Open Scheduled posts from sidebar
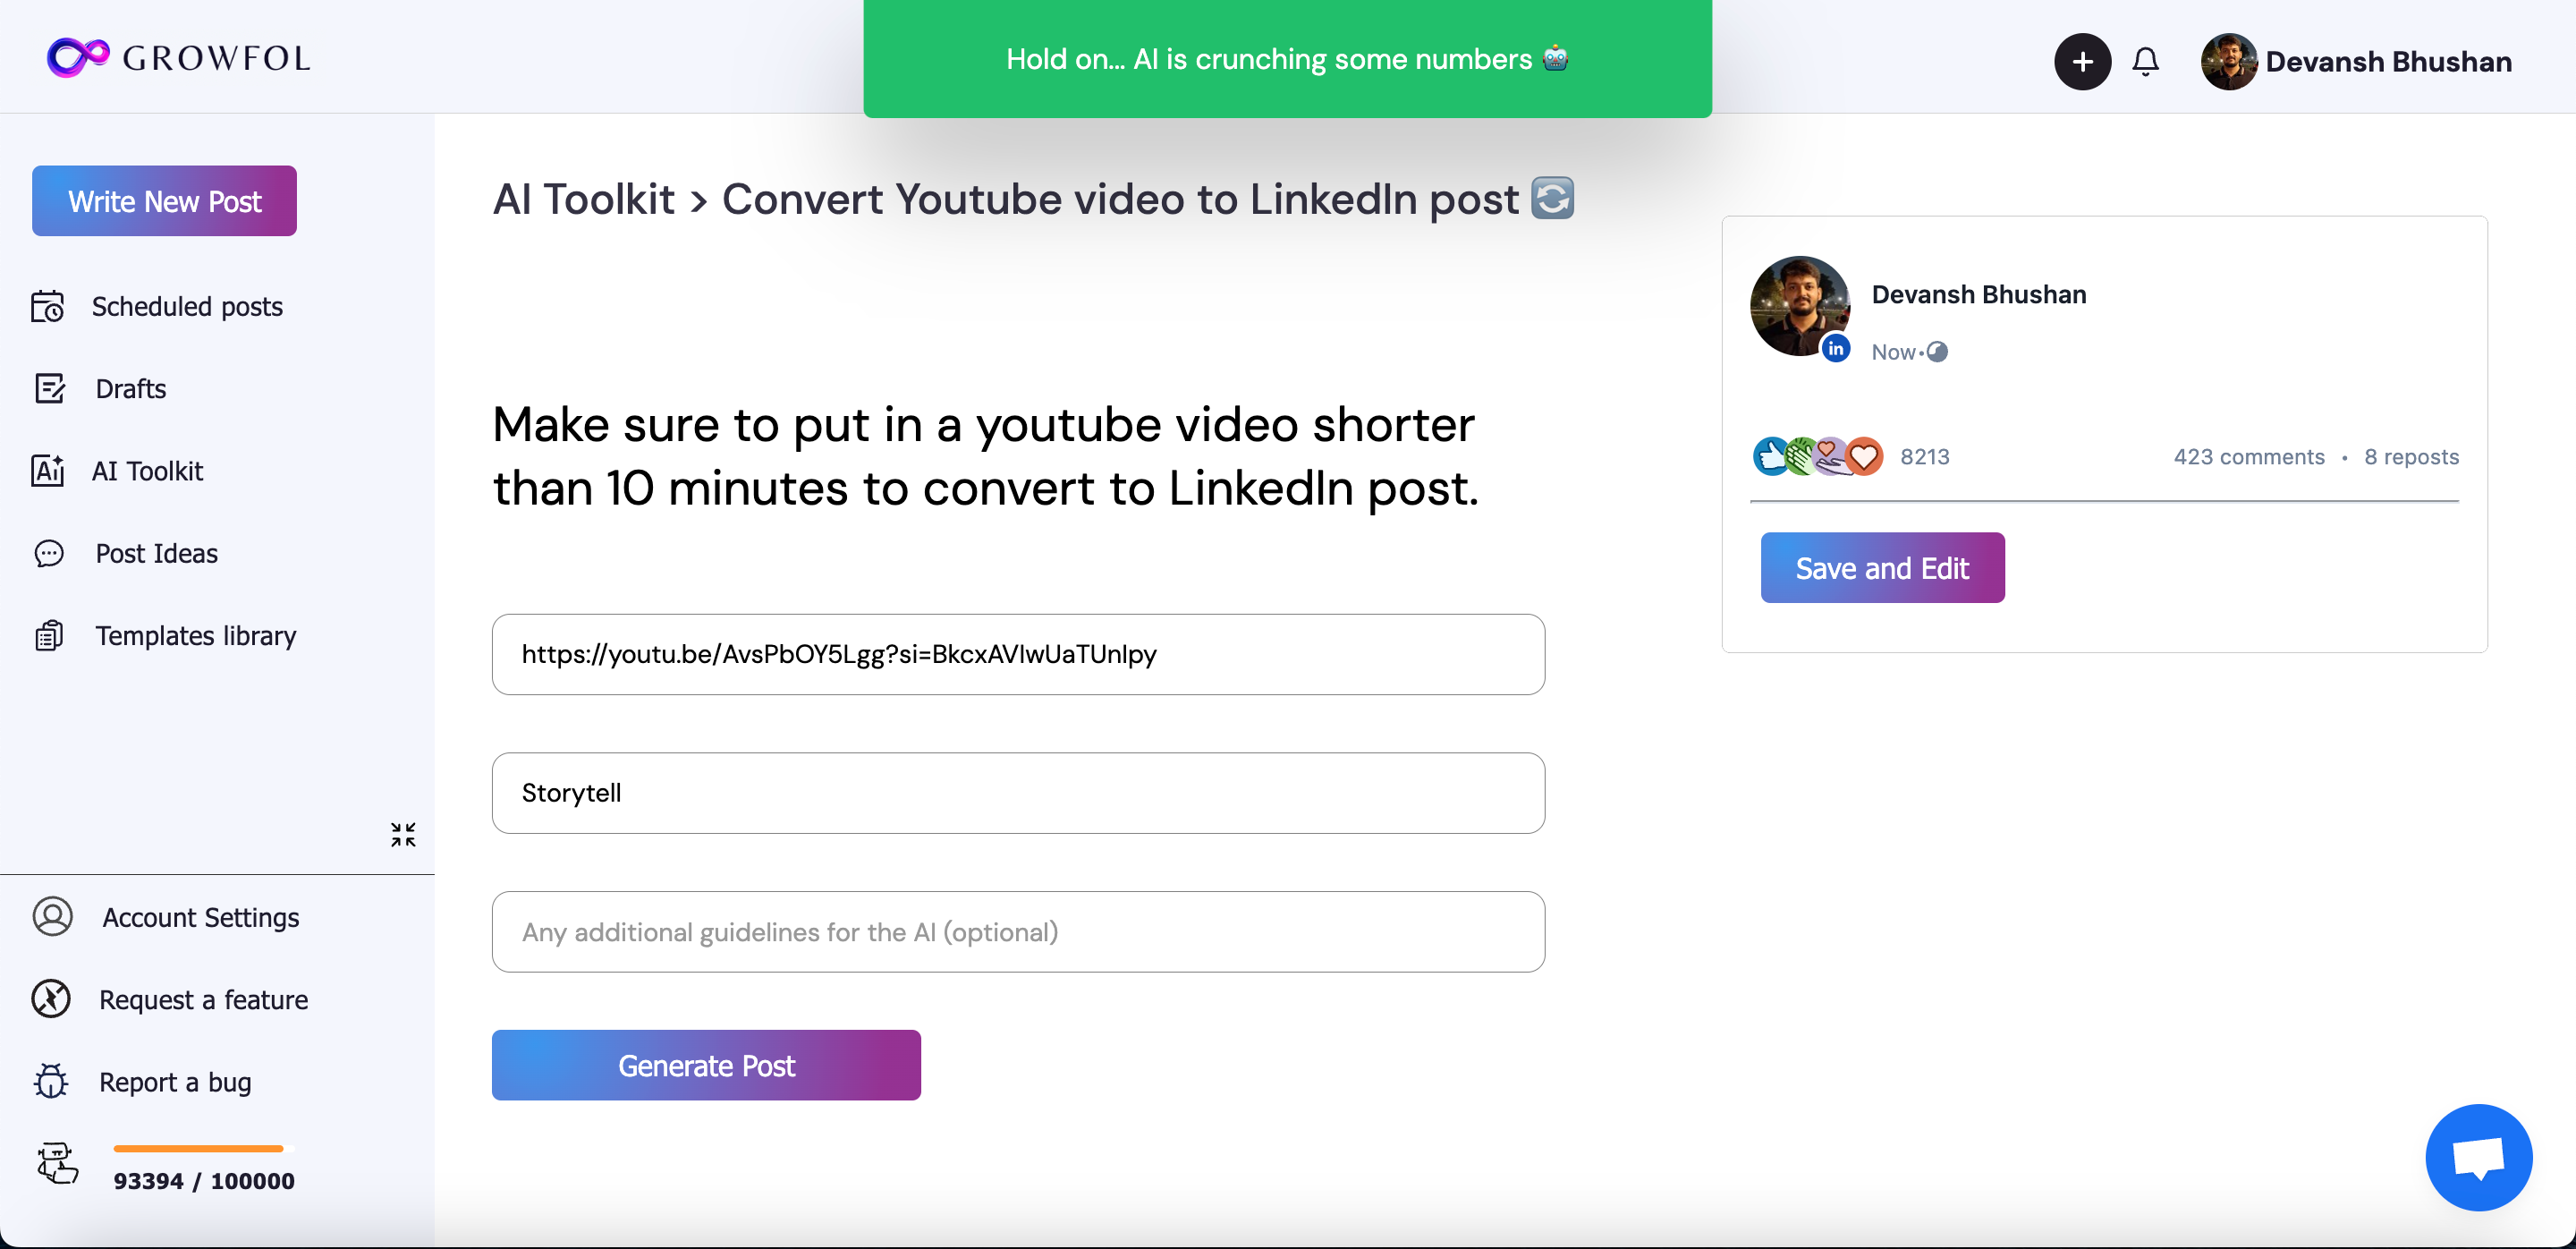 (x=187, y=307)
